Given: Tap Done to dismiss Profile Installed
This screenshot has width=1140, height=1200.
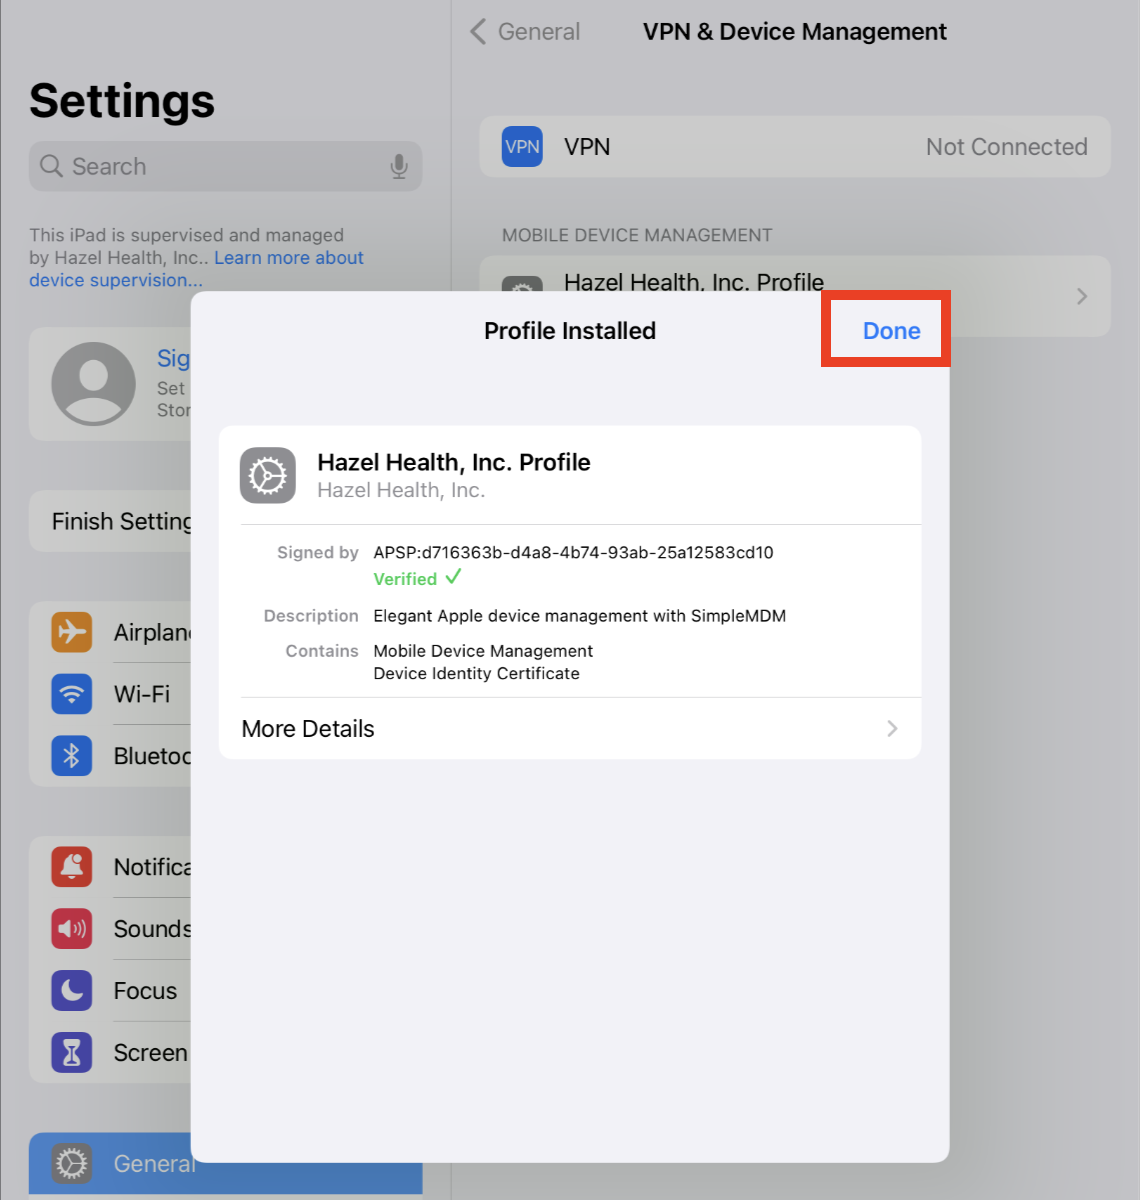Looking at the screenshot, I should tap(891, 331).
